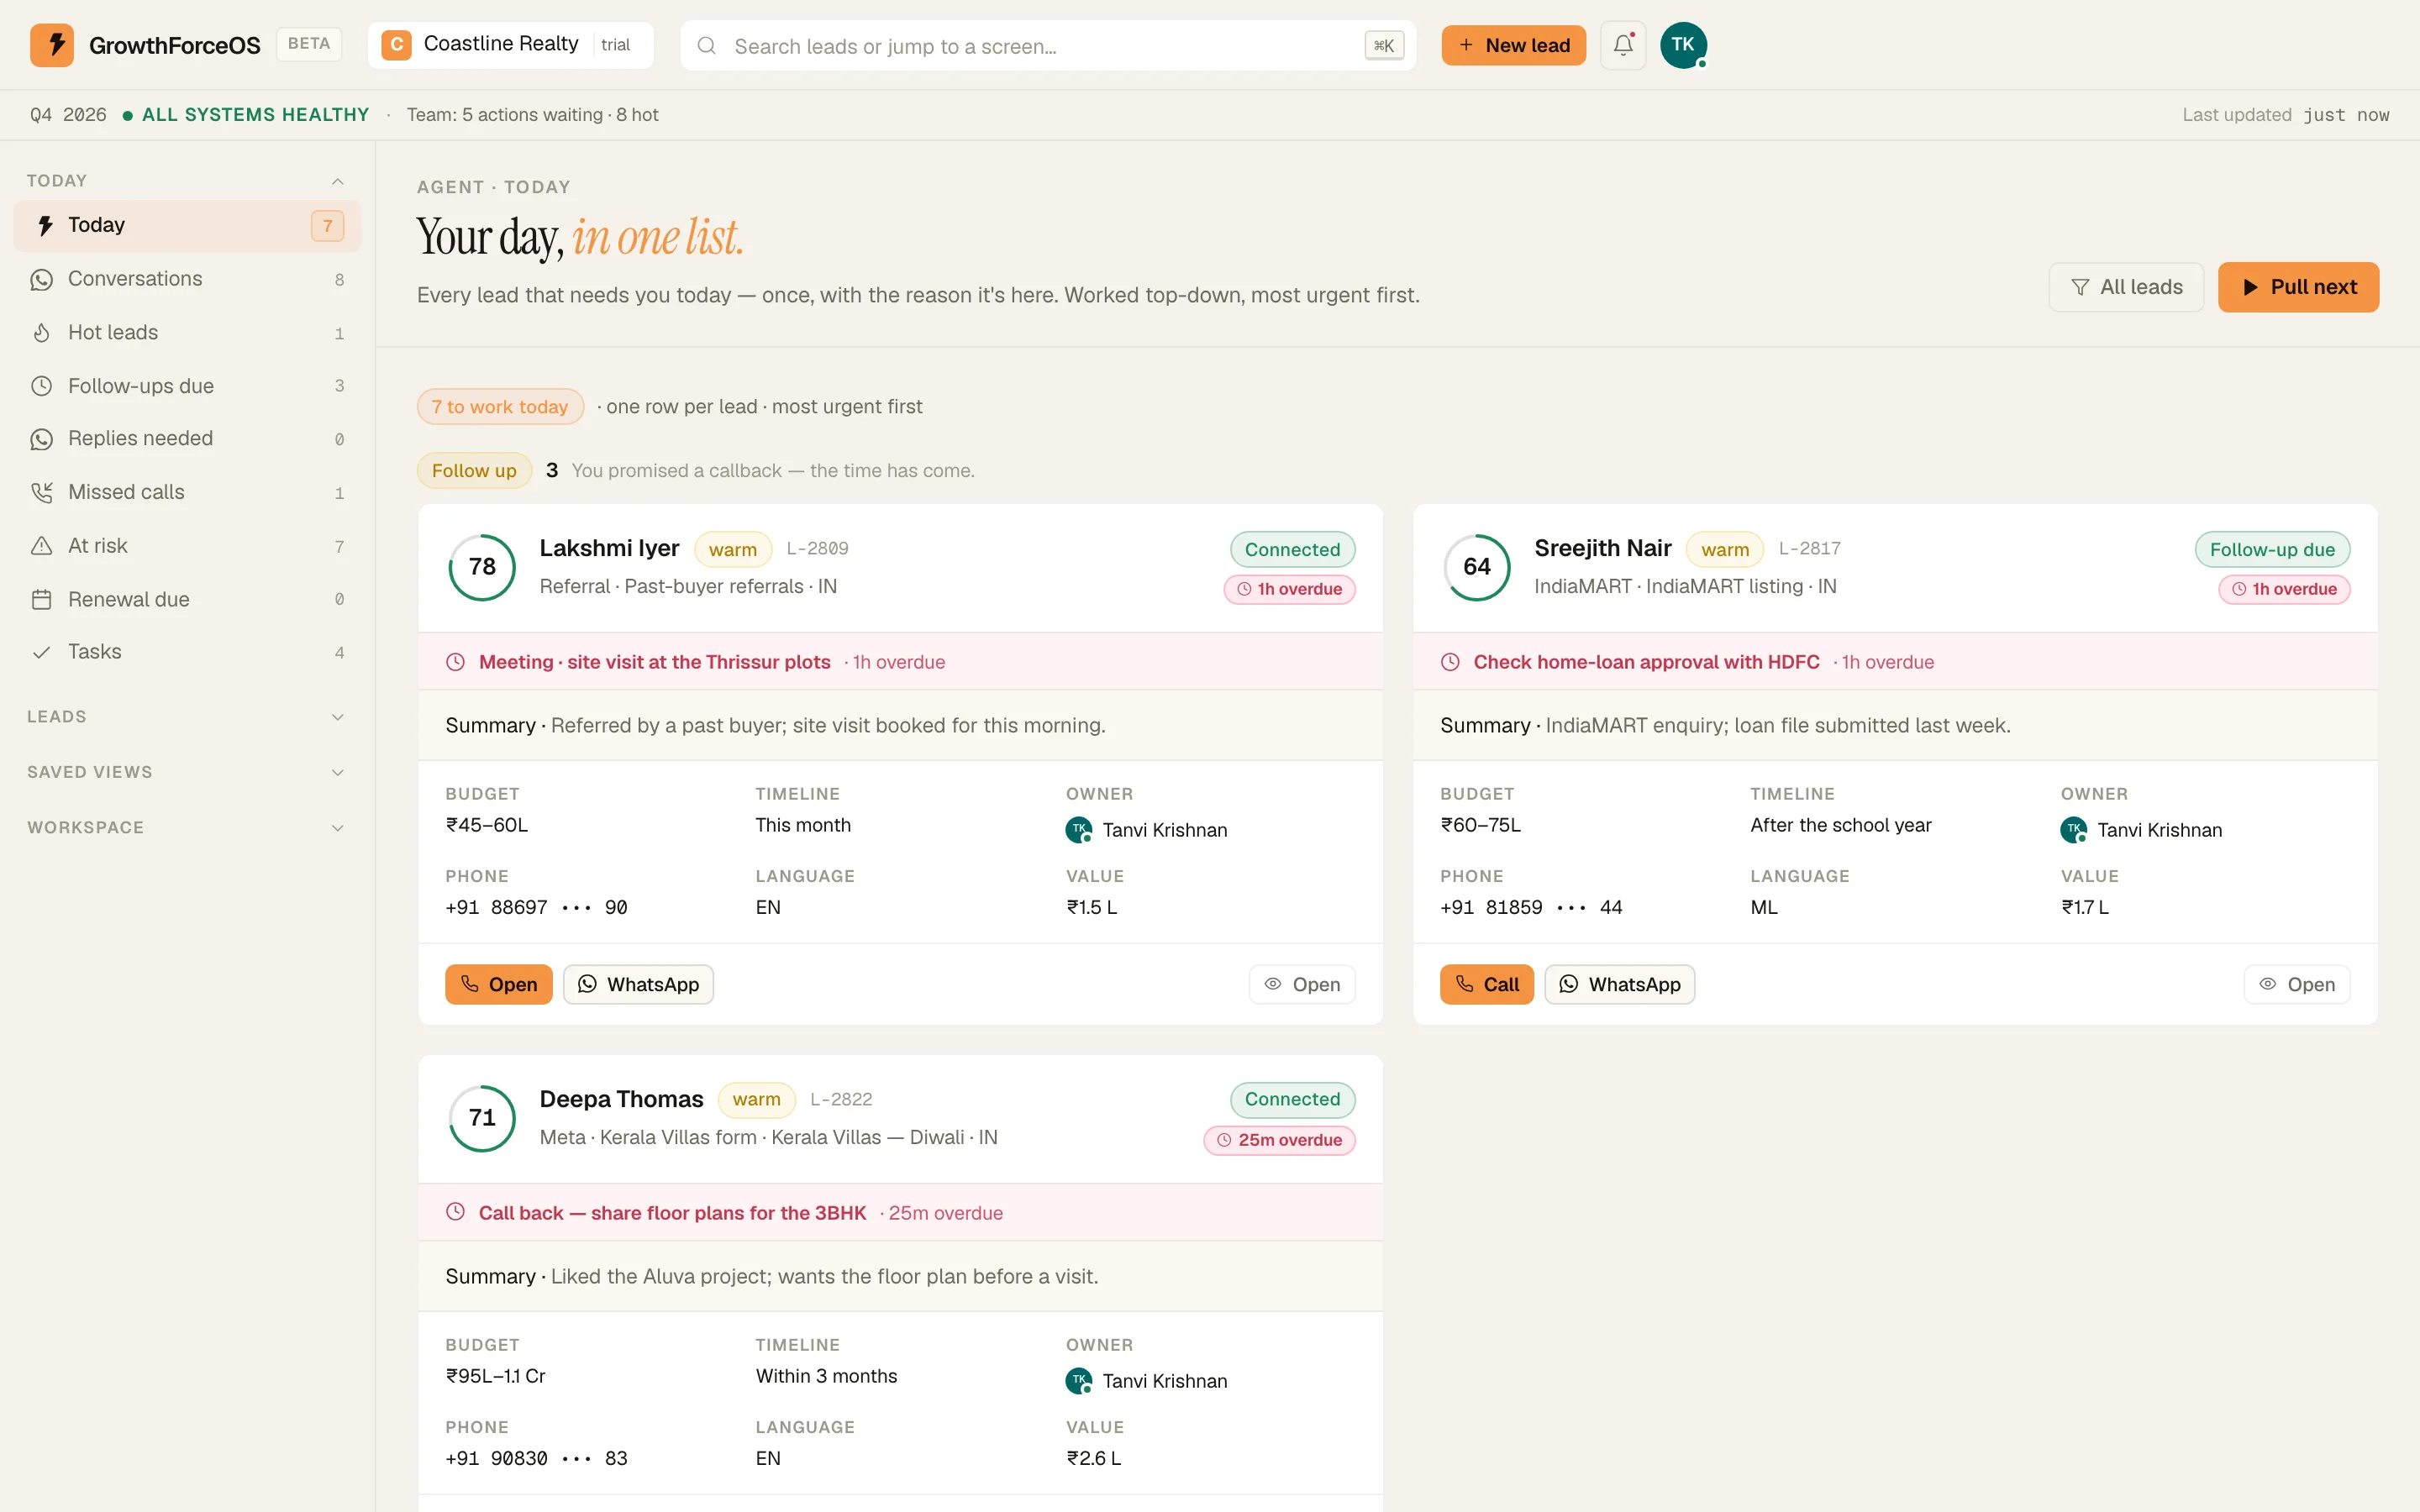Open Sreejith Nair's lead via eye icon

2297,984
